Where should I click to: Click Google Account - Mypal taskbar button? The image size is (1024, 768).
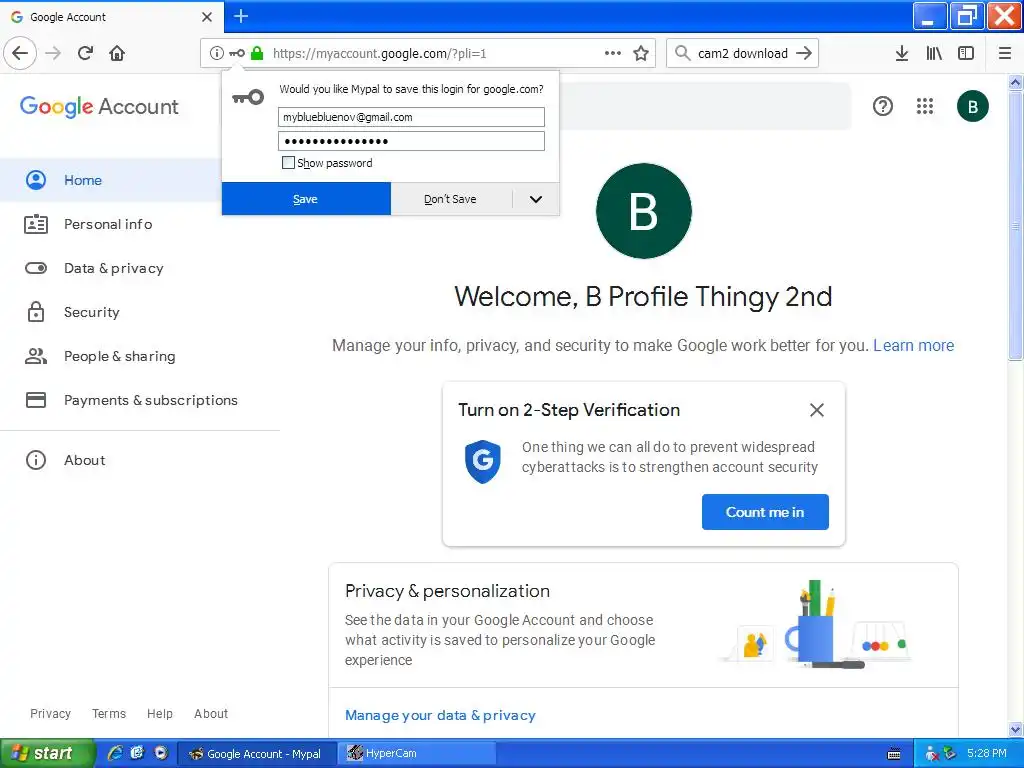point(257,753)
